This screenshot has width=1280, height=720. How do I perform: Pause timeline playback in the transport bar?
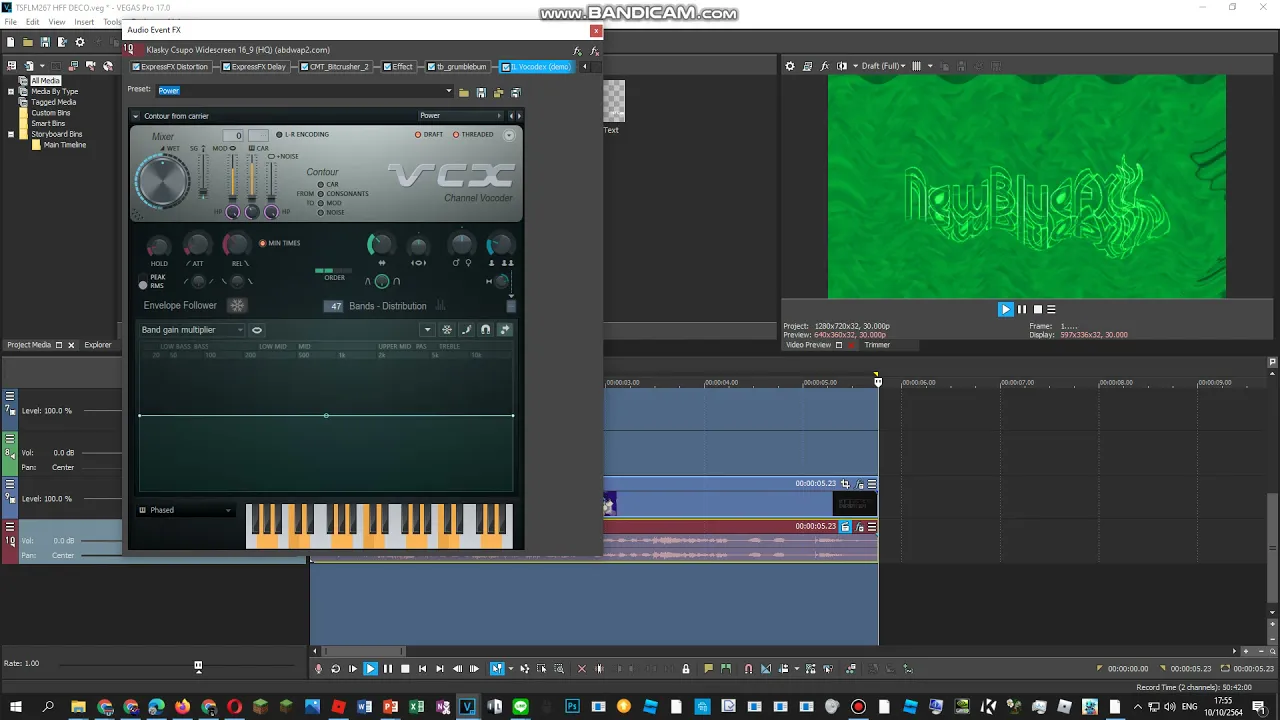(388, 669)
